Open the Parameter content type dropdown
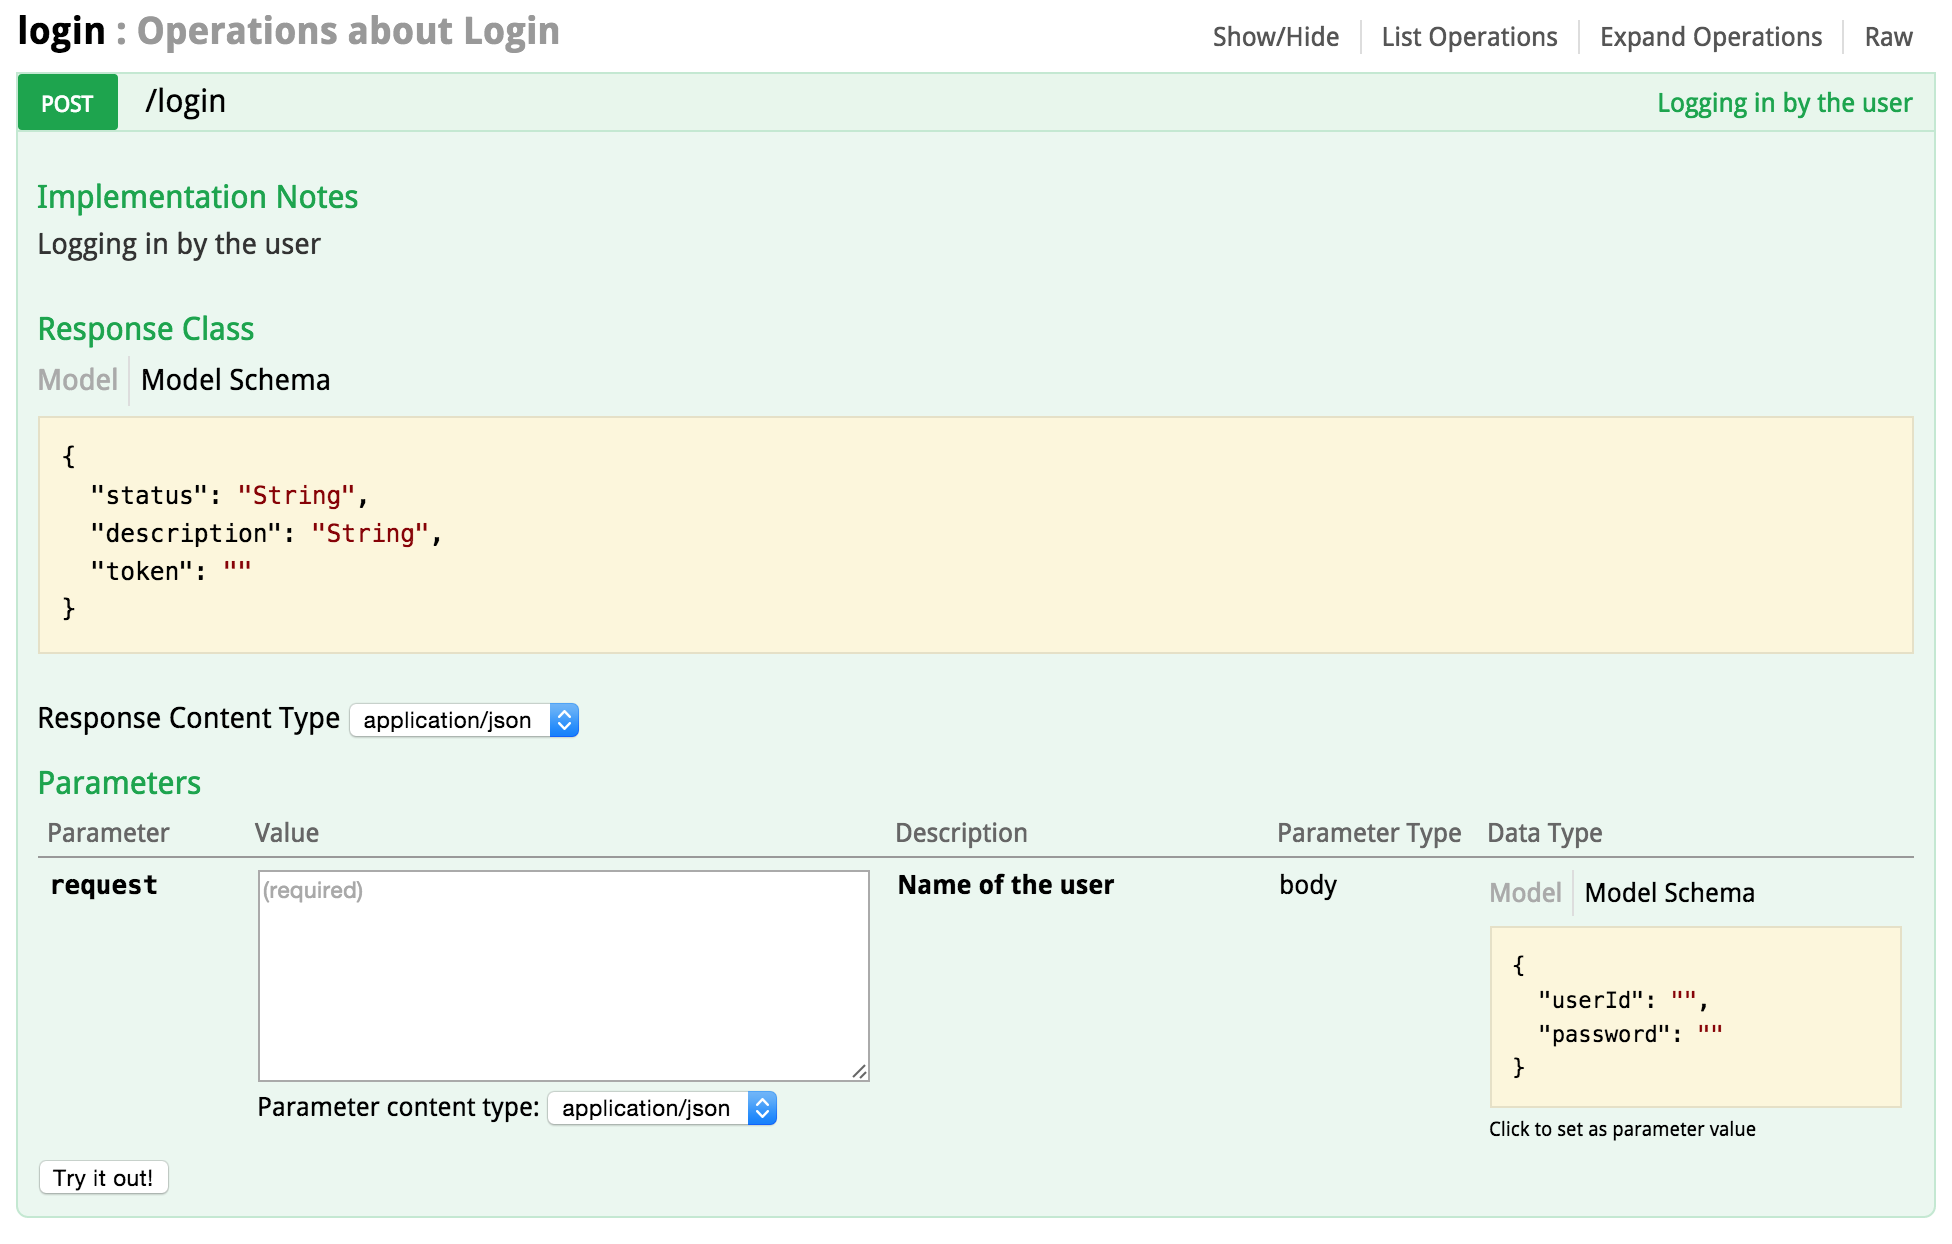The width and height of the screenshot is (1952, 1244). 648,1108
